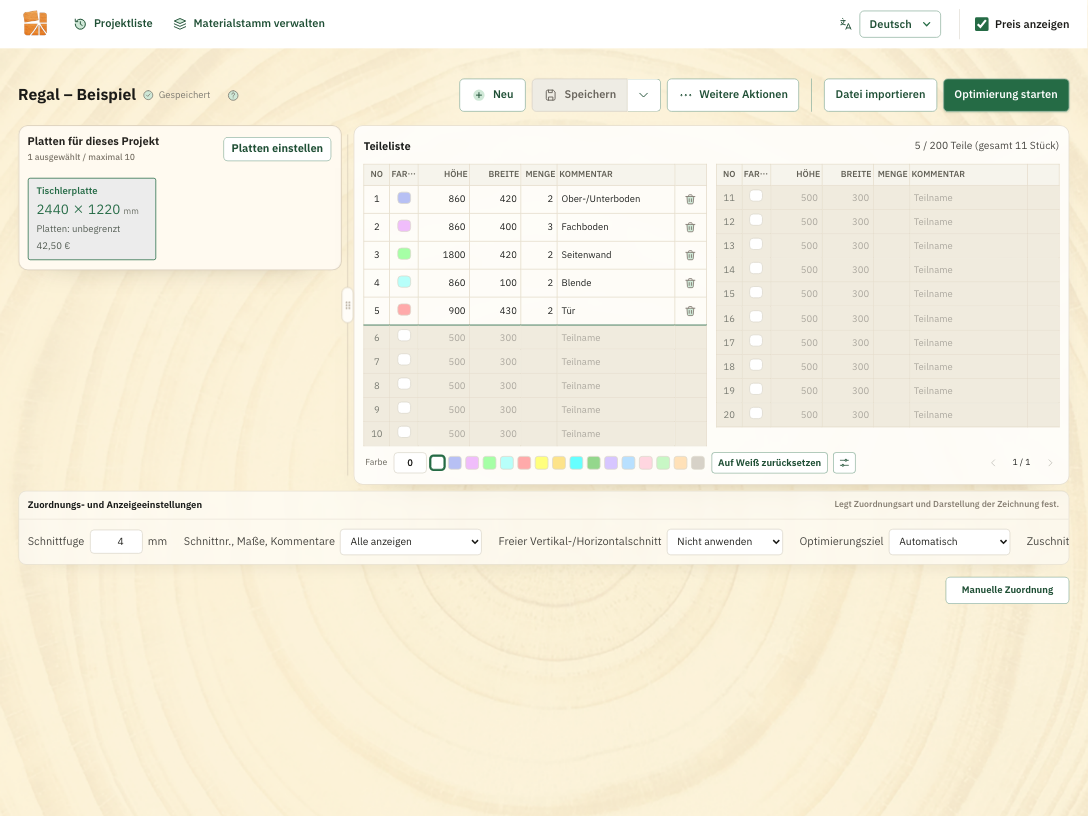Click the Kommentar cell Fachboden
1088x816 pixels.
coord(615,227)
